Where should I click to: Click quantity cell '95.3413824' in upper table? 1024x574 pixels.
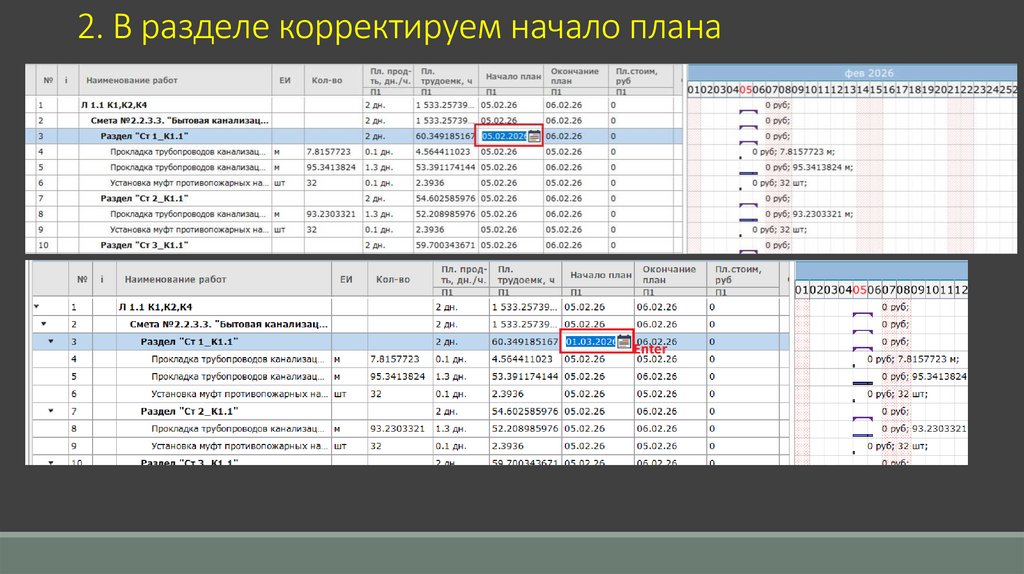click(x=331, y=167)
